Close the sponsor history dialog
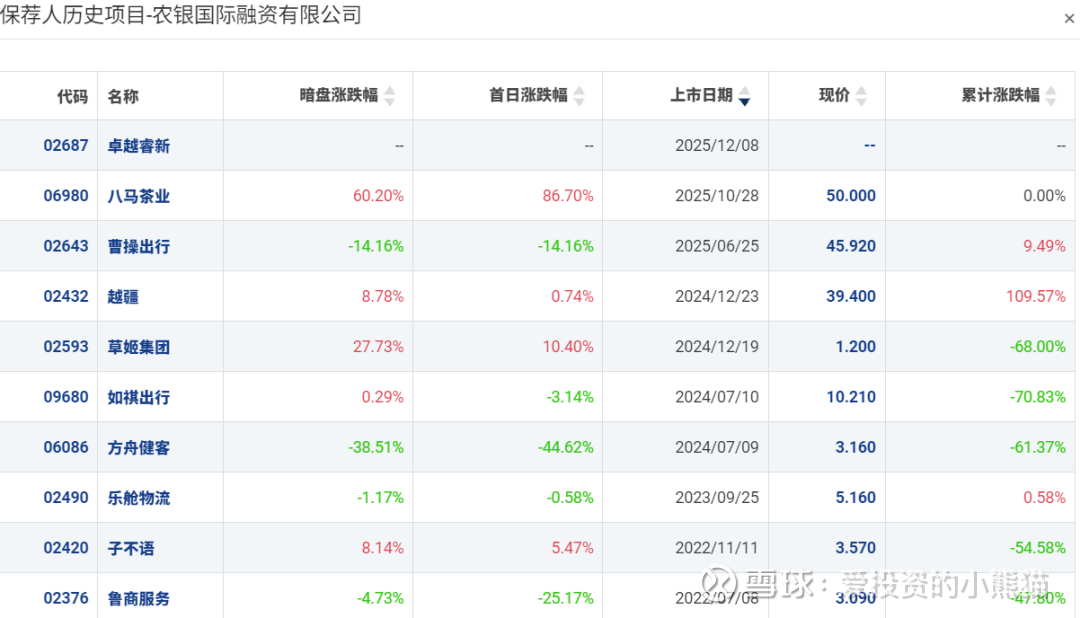 (1068, 19)
